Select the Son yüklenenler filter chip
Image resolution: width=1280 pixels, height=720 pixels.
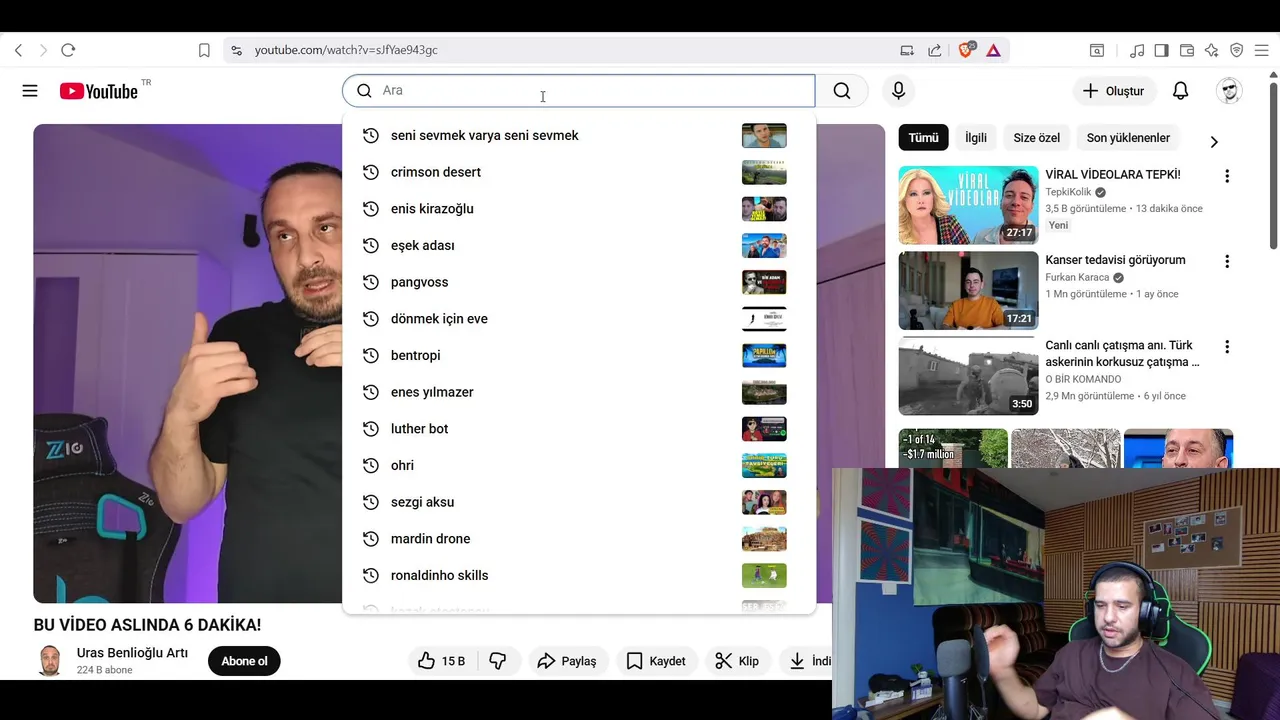pos(1128,138)
